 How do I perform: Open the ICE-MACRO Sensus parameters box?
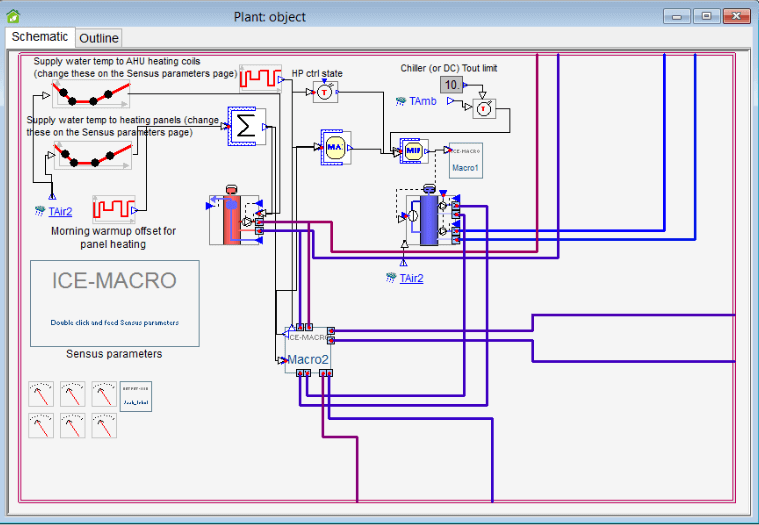click(115, 303)
